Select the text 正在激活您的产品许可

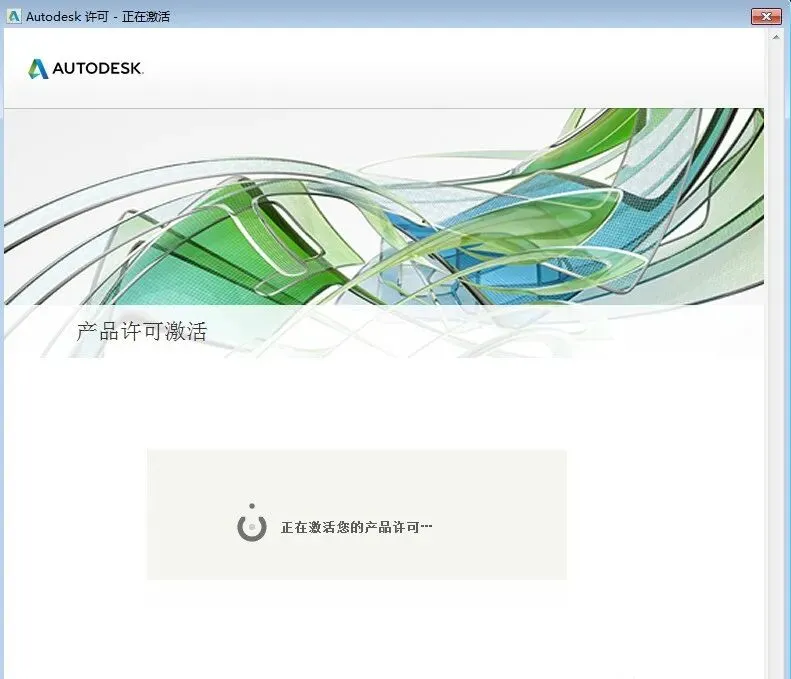coord(356,528)
